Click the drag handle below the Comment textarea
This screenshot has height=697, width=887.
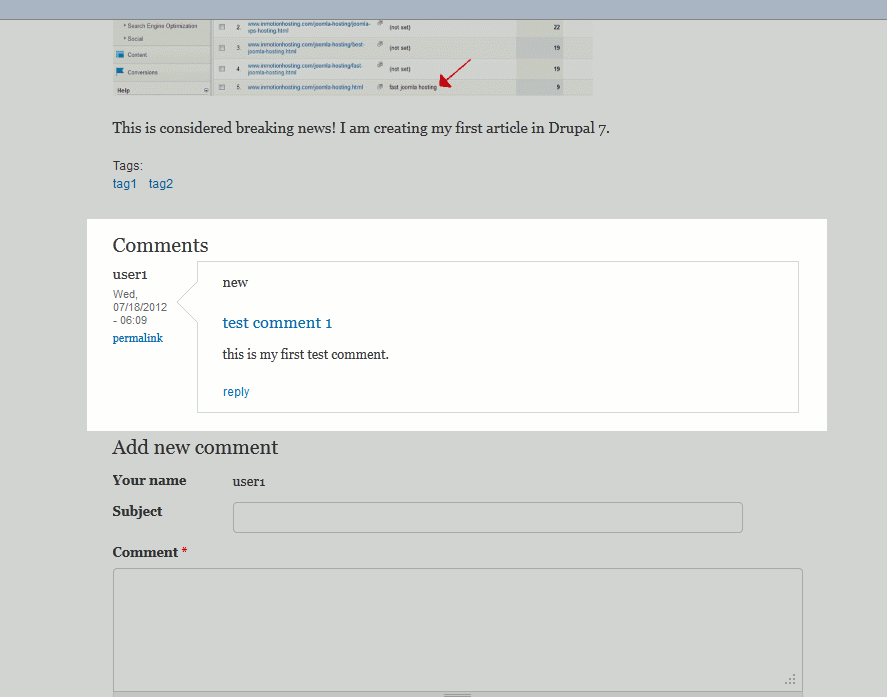[x=457, y=693]
